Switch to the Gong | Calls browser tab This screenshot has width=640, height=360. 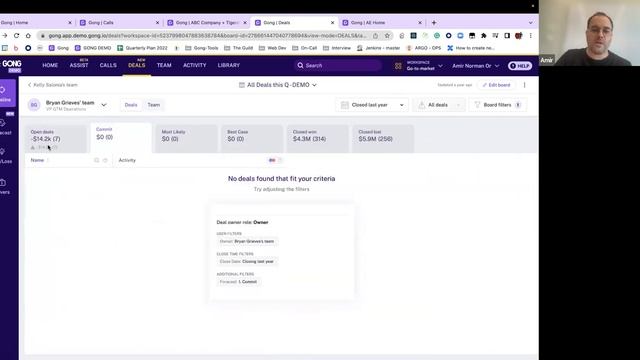point(119,22)
